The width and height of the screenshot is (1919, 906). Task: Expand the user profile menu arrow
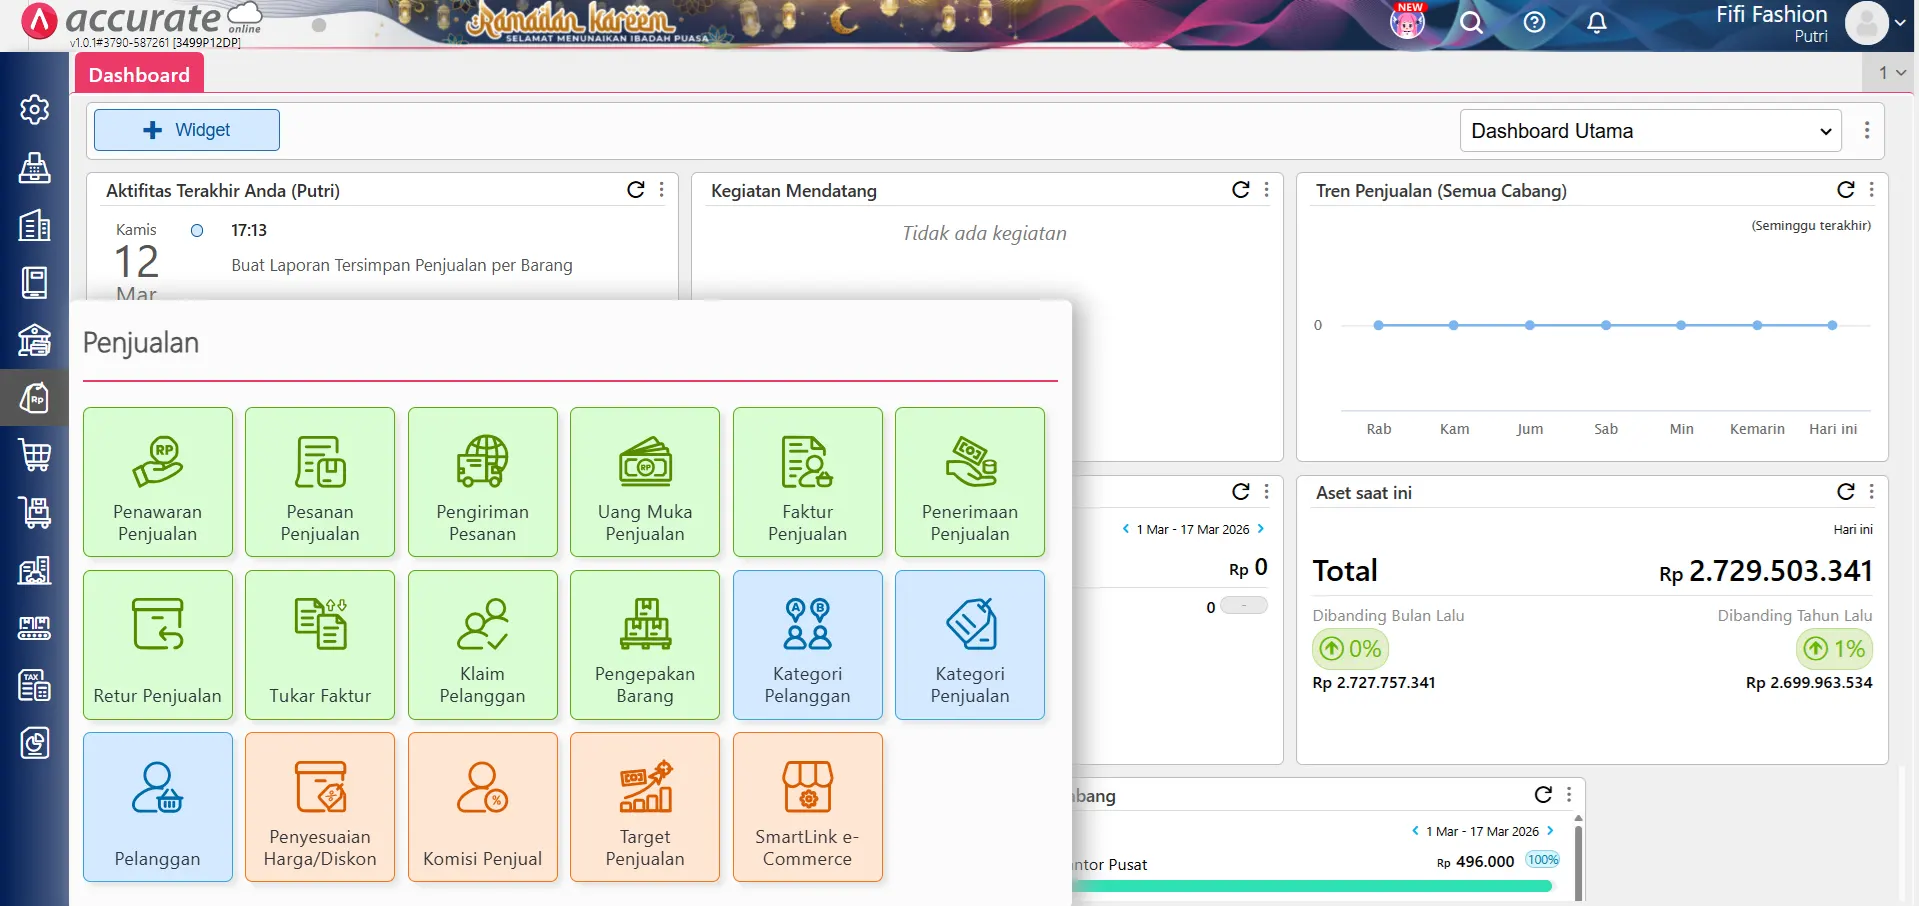pyautogui.click(x=1900, y=23)
